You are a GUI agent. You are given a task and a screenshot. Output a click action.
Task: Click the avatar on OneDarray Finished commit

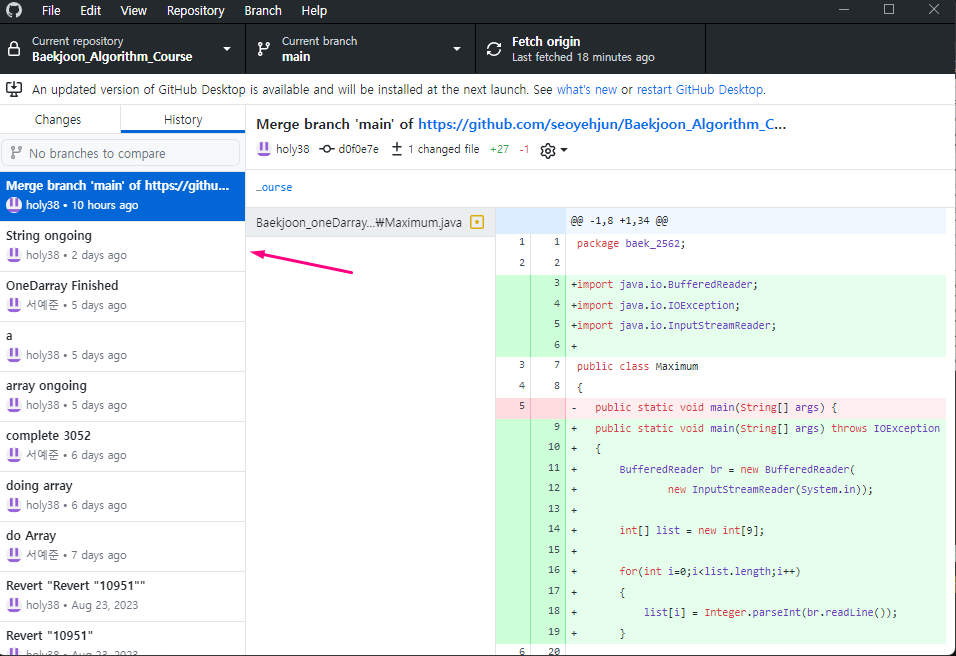(13, 305)
